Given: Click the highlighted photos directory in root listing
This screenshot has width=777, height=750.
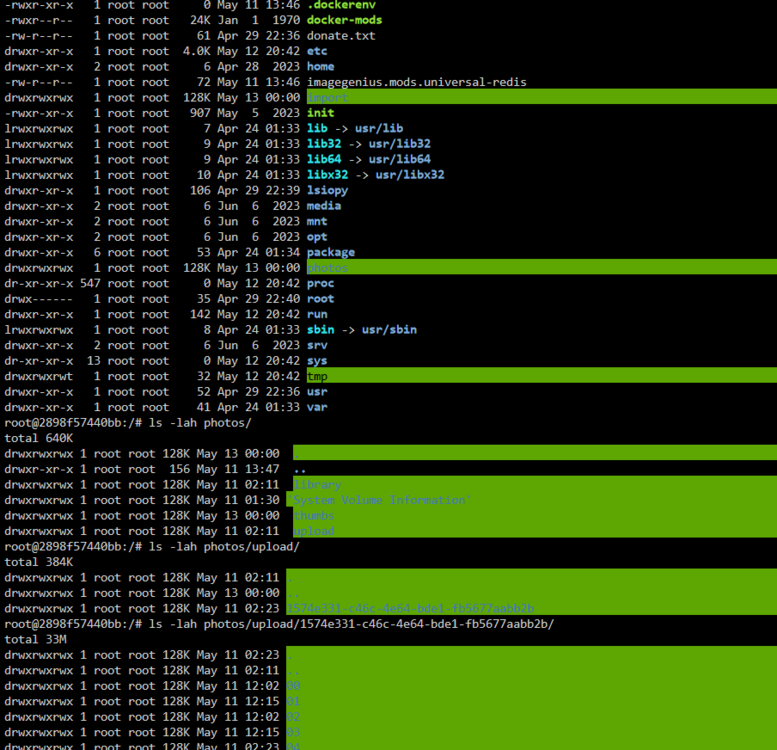Looking at the screenshot, I should [327, 268].
